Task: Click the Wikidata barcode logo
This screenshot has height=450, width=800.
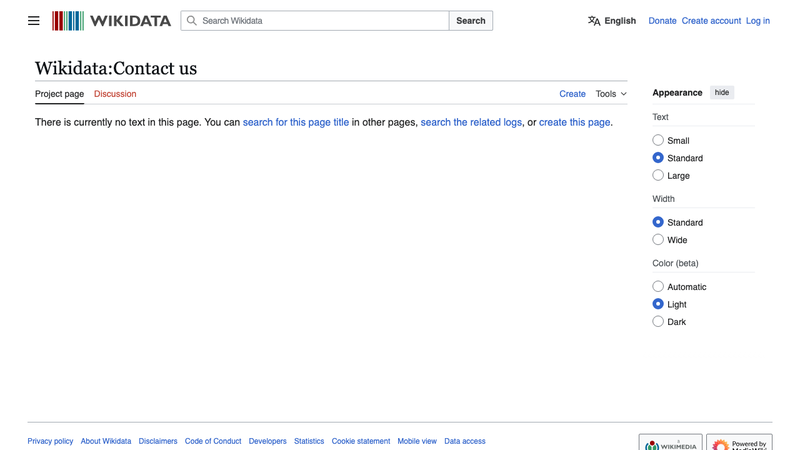Action: pyautogui.click(x=68, y=21)
